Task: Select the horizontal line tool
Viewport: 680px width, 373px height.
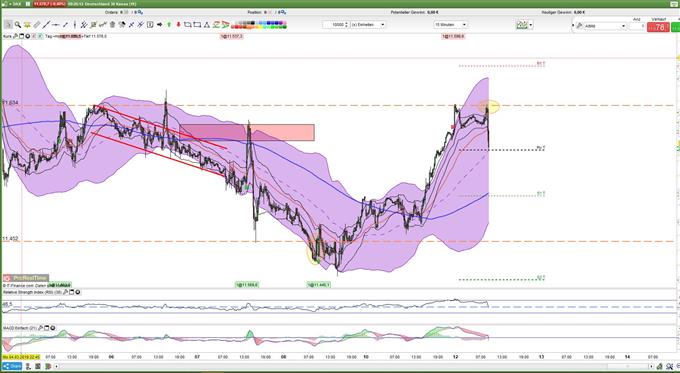Action: 56,25
